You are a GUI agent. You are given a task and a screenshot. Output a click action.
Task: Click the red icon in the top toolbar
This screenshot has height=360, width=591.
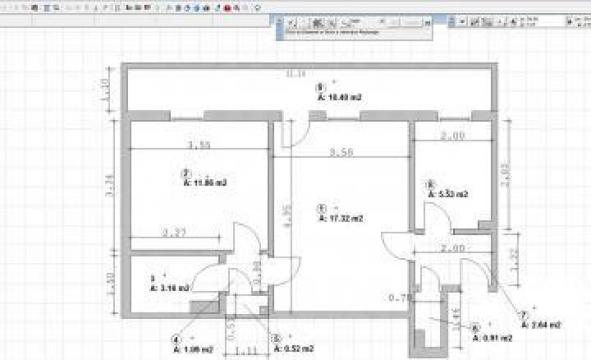pyautogui.click(x=227, y=8)
